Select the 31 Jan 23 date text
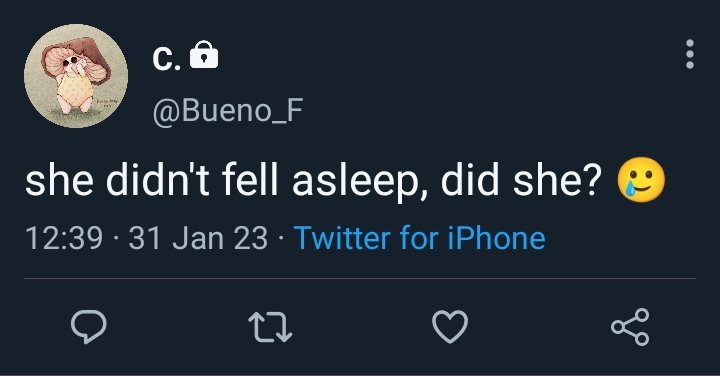The image size is (720, 376). [198, 239]
